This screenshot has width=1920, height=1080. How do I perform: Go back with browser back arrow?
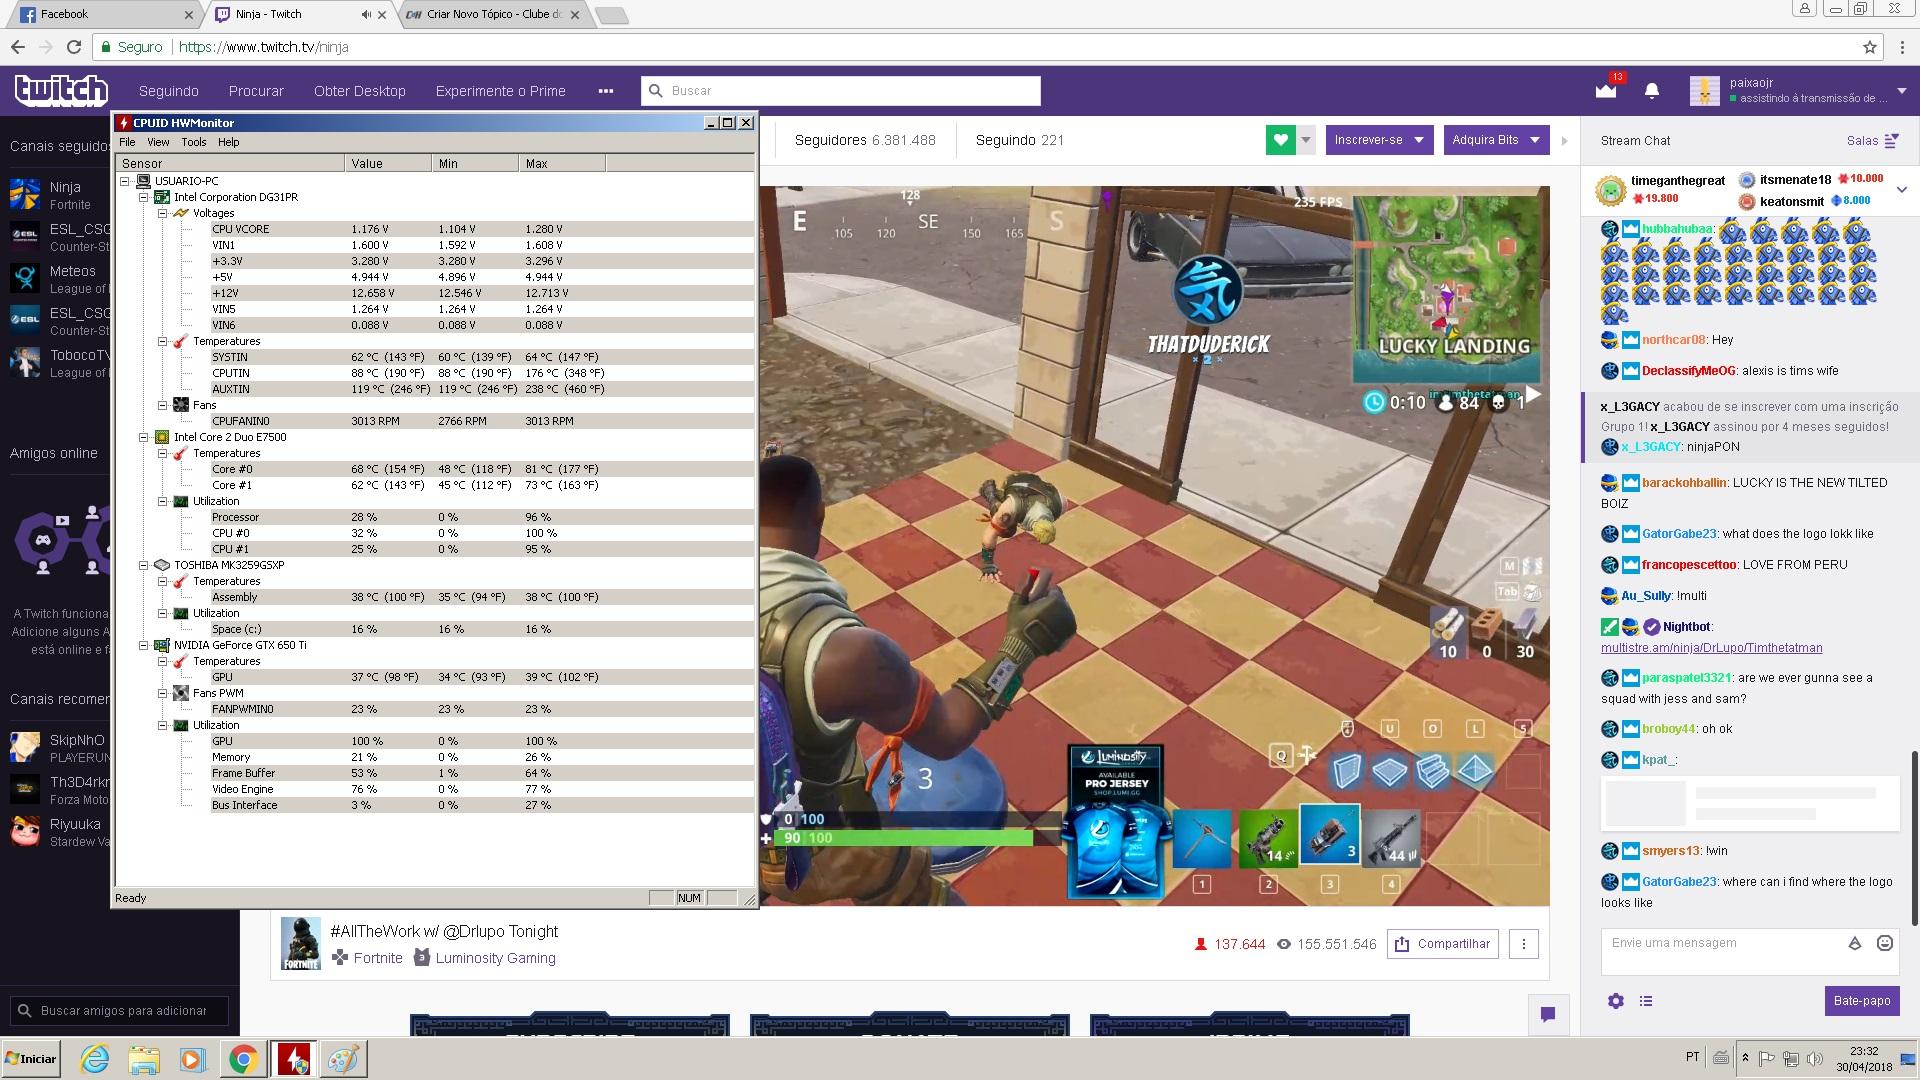pyautogui.click(x=18, y=47)
